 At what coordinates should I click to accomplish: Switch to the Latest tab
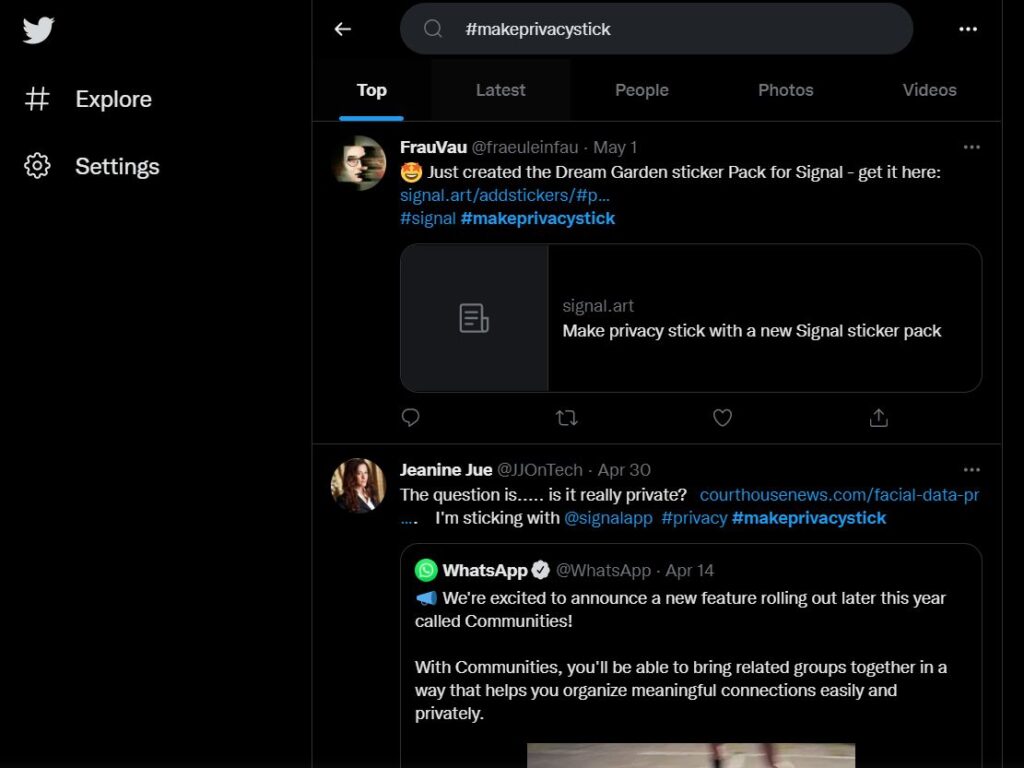(500, 90)
